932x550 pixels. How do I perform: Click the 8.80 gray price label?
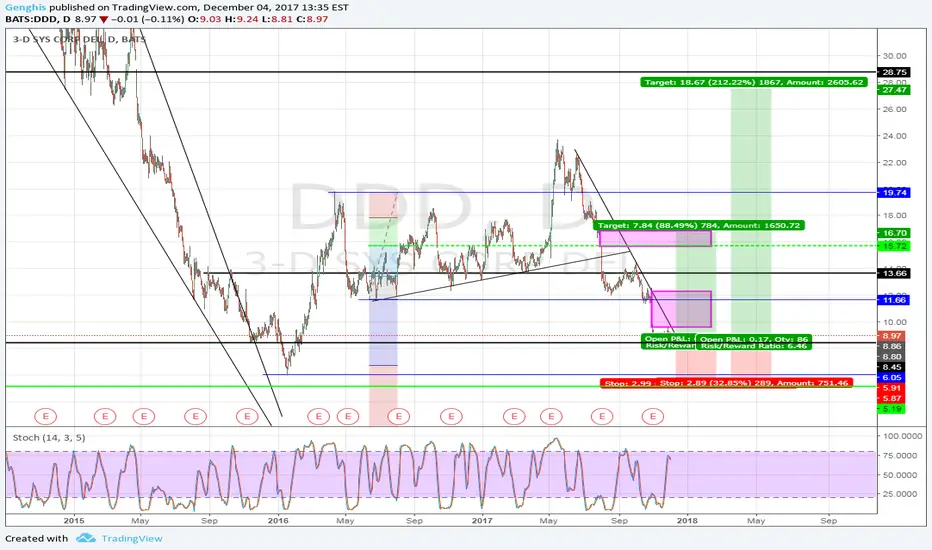[892, 357]
